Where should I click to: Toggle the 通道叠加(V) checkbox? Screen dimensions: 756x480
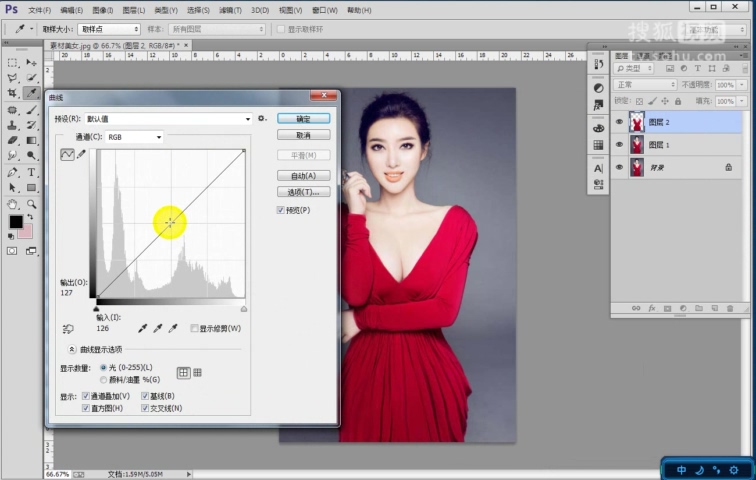86,396
